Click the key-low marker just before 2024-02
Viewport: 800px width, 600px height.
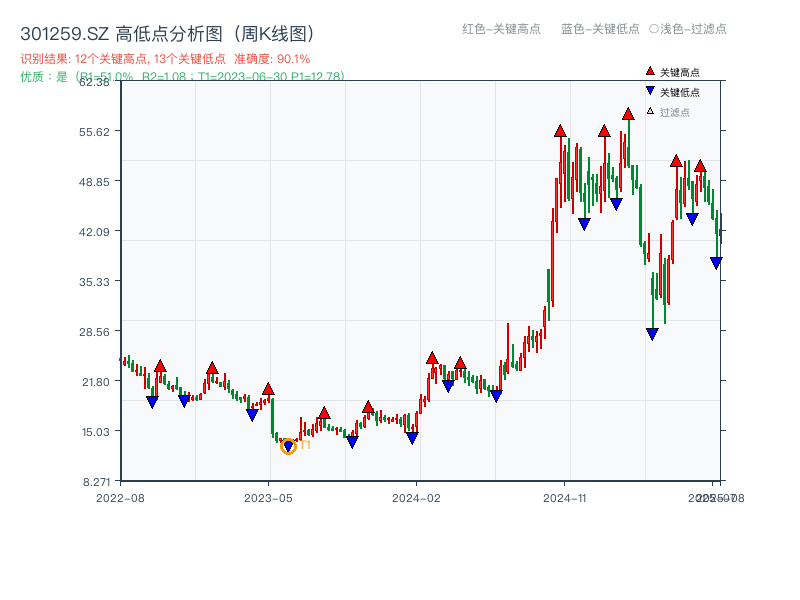(412, 438)
